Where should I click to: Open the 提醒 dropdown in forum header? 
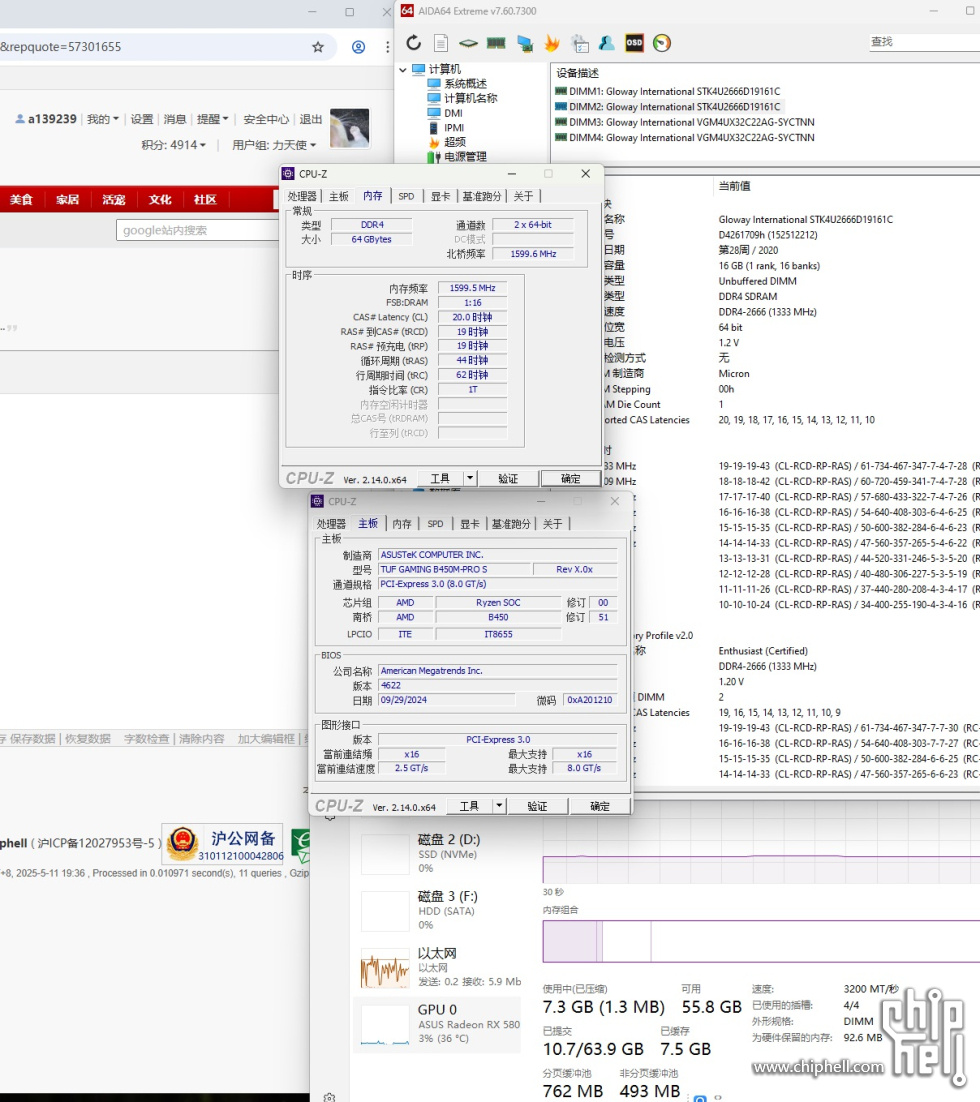pyautogui.click(x=212, y=119)
